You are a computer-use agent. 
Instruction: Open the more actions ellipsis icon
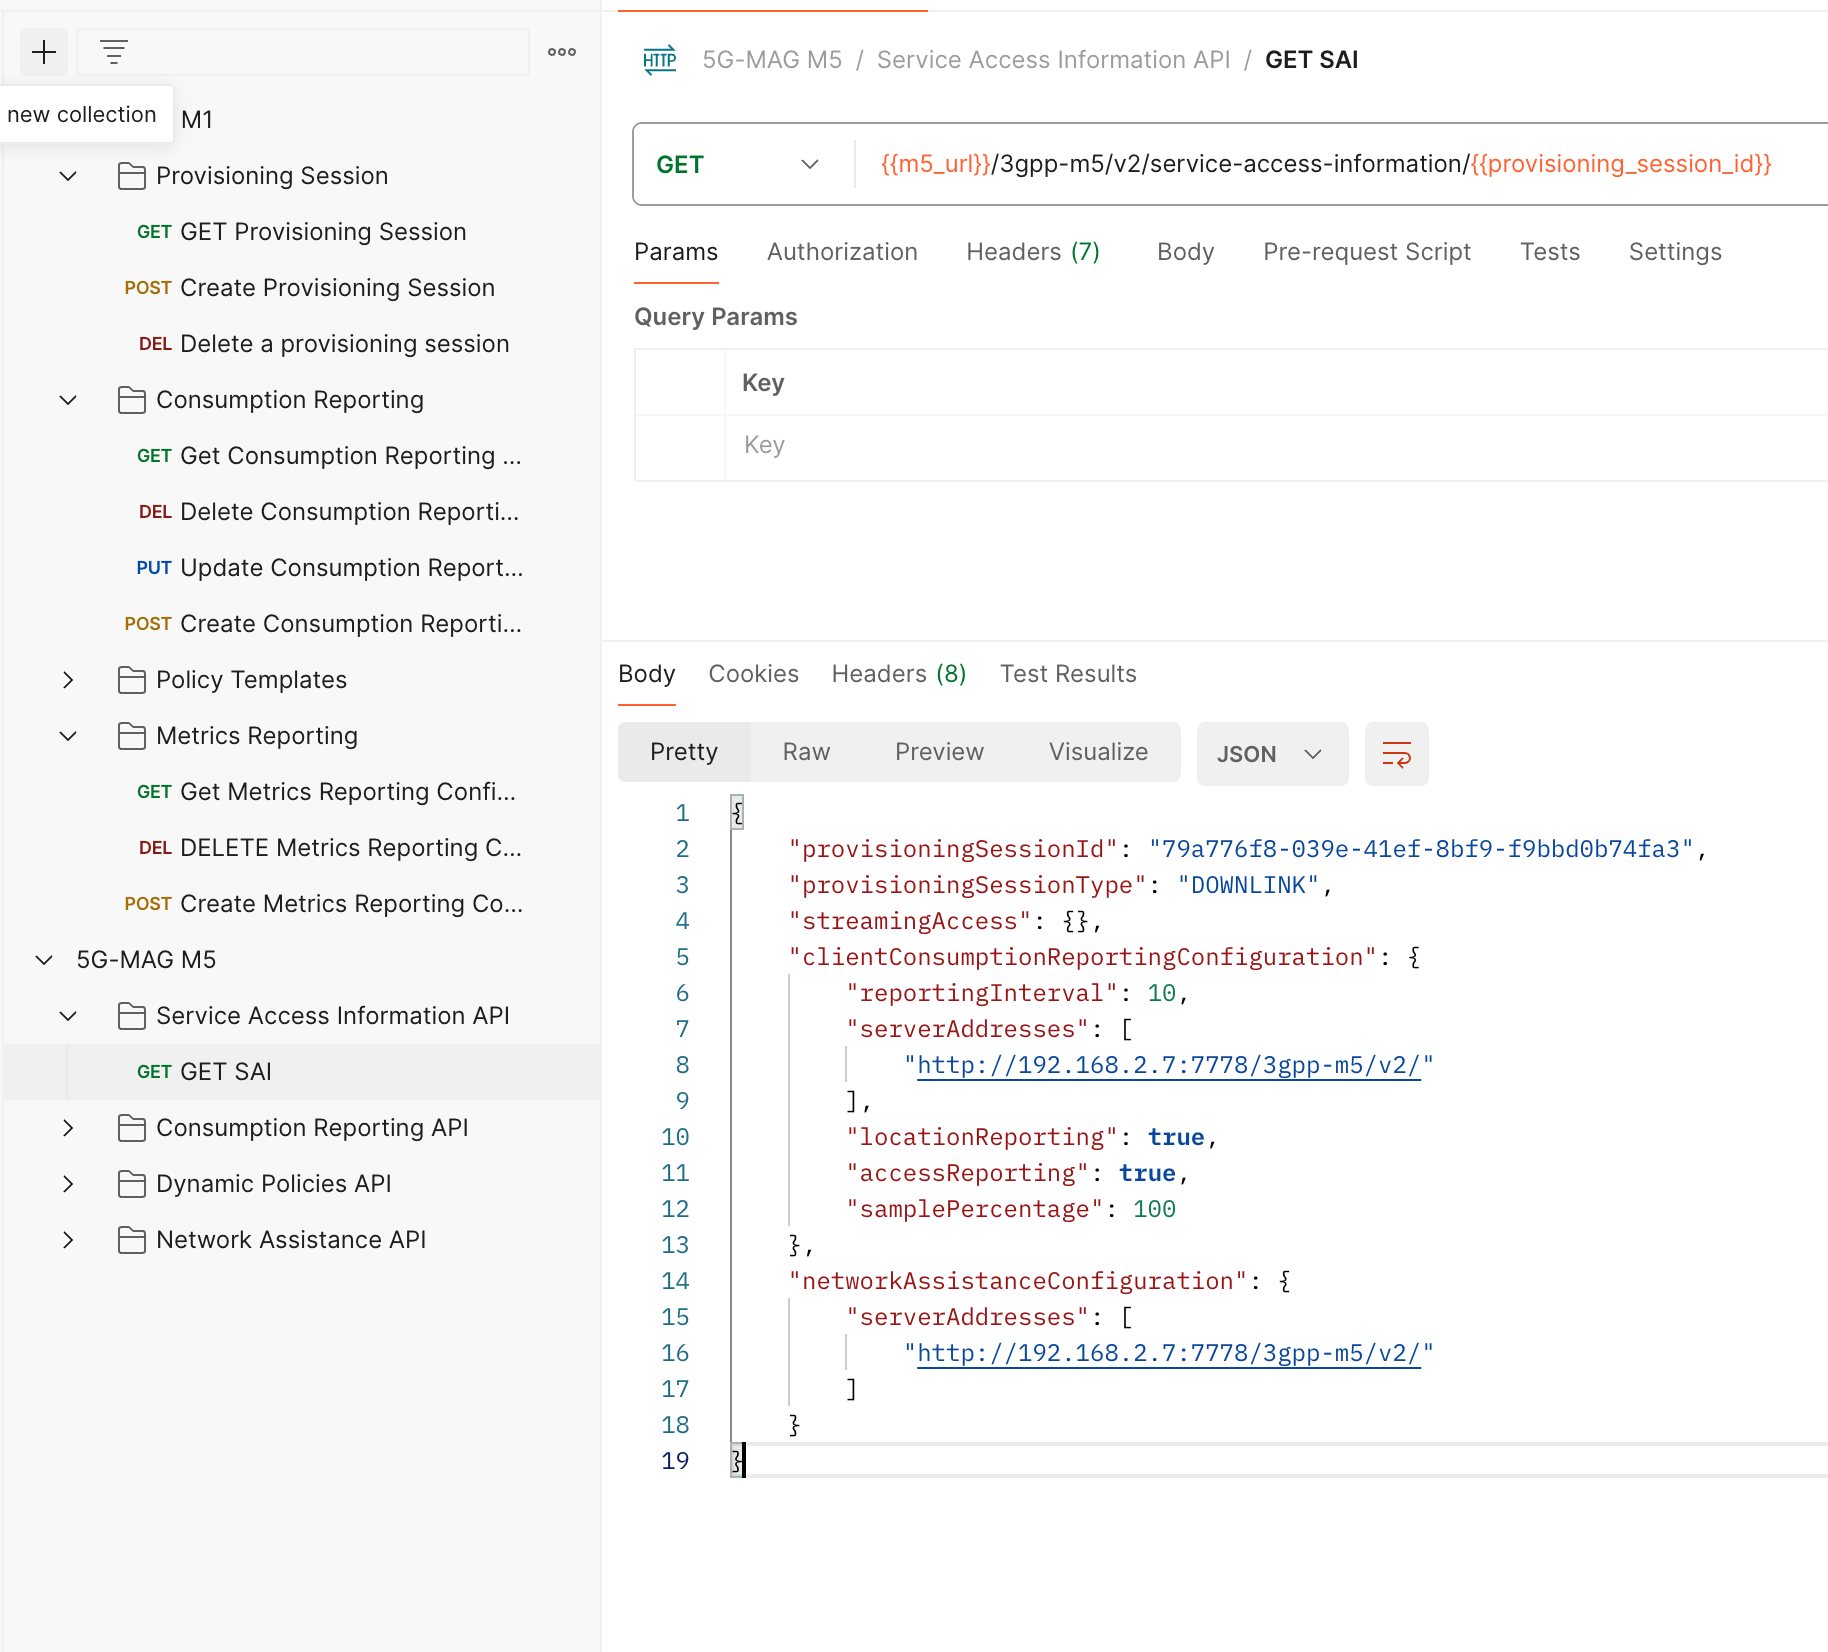click(x=561, y=51)
